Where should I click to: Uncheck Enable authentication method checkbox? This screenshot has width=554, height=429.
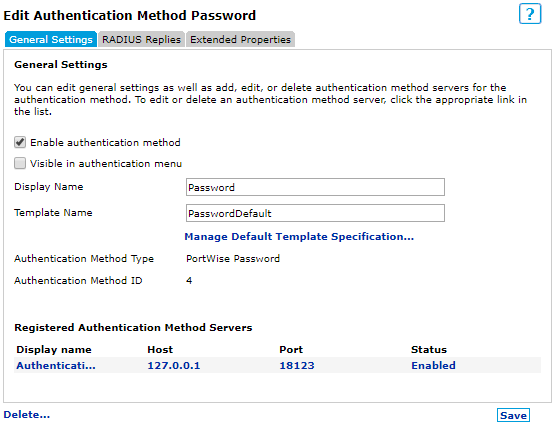(x=20, y=142)
